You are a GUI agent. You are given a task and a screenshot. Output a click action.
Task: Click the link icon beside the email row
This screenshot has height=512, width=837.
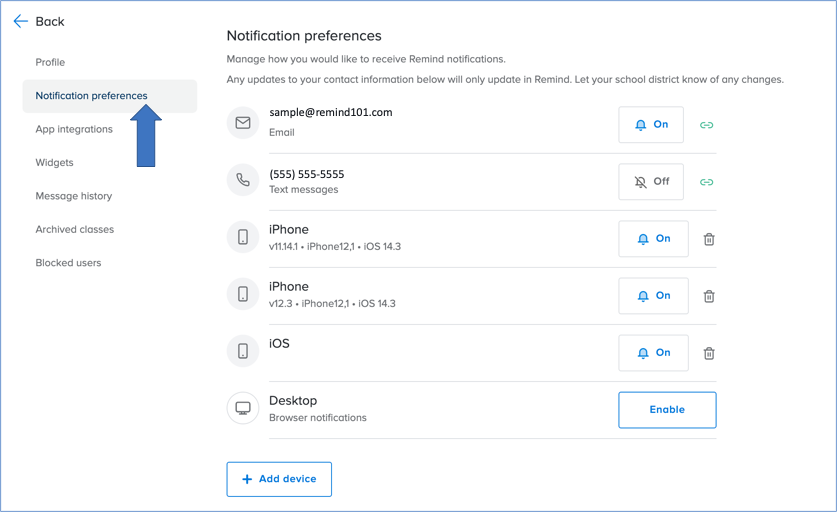coord(706,125)
